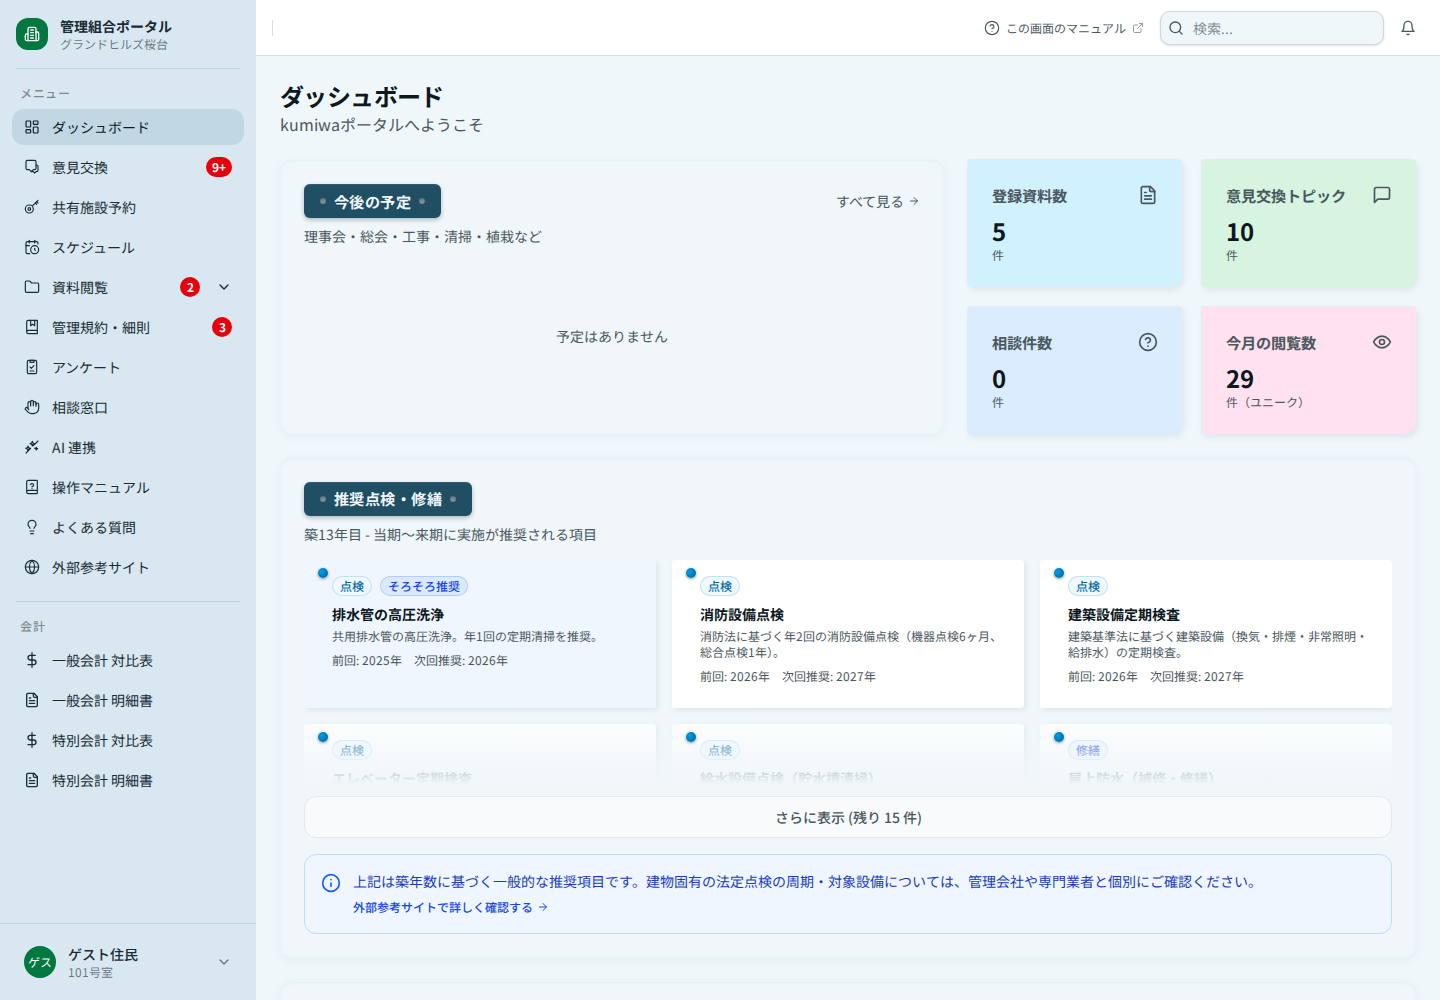Click the 今後の予定 heading badge
This screenshot has width=1440, height=1000.
coord(372,201)
